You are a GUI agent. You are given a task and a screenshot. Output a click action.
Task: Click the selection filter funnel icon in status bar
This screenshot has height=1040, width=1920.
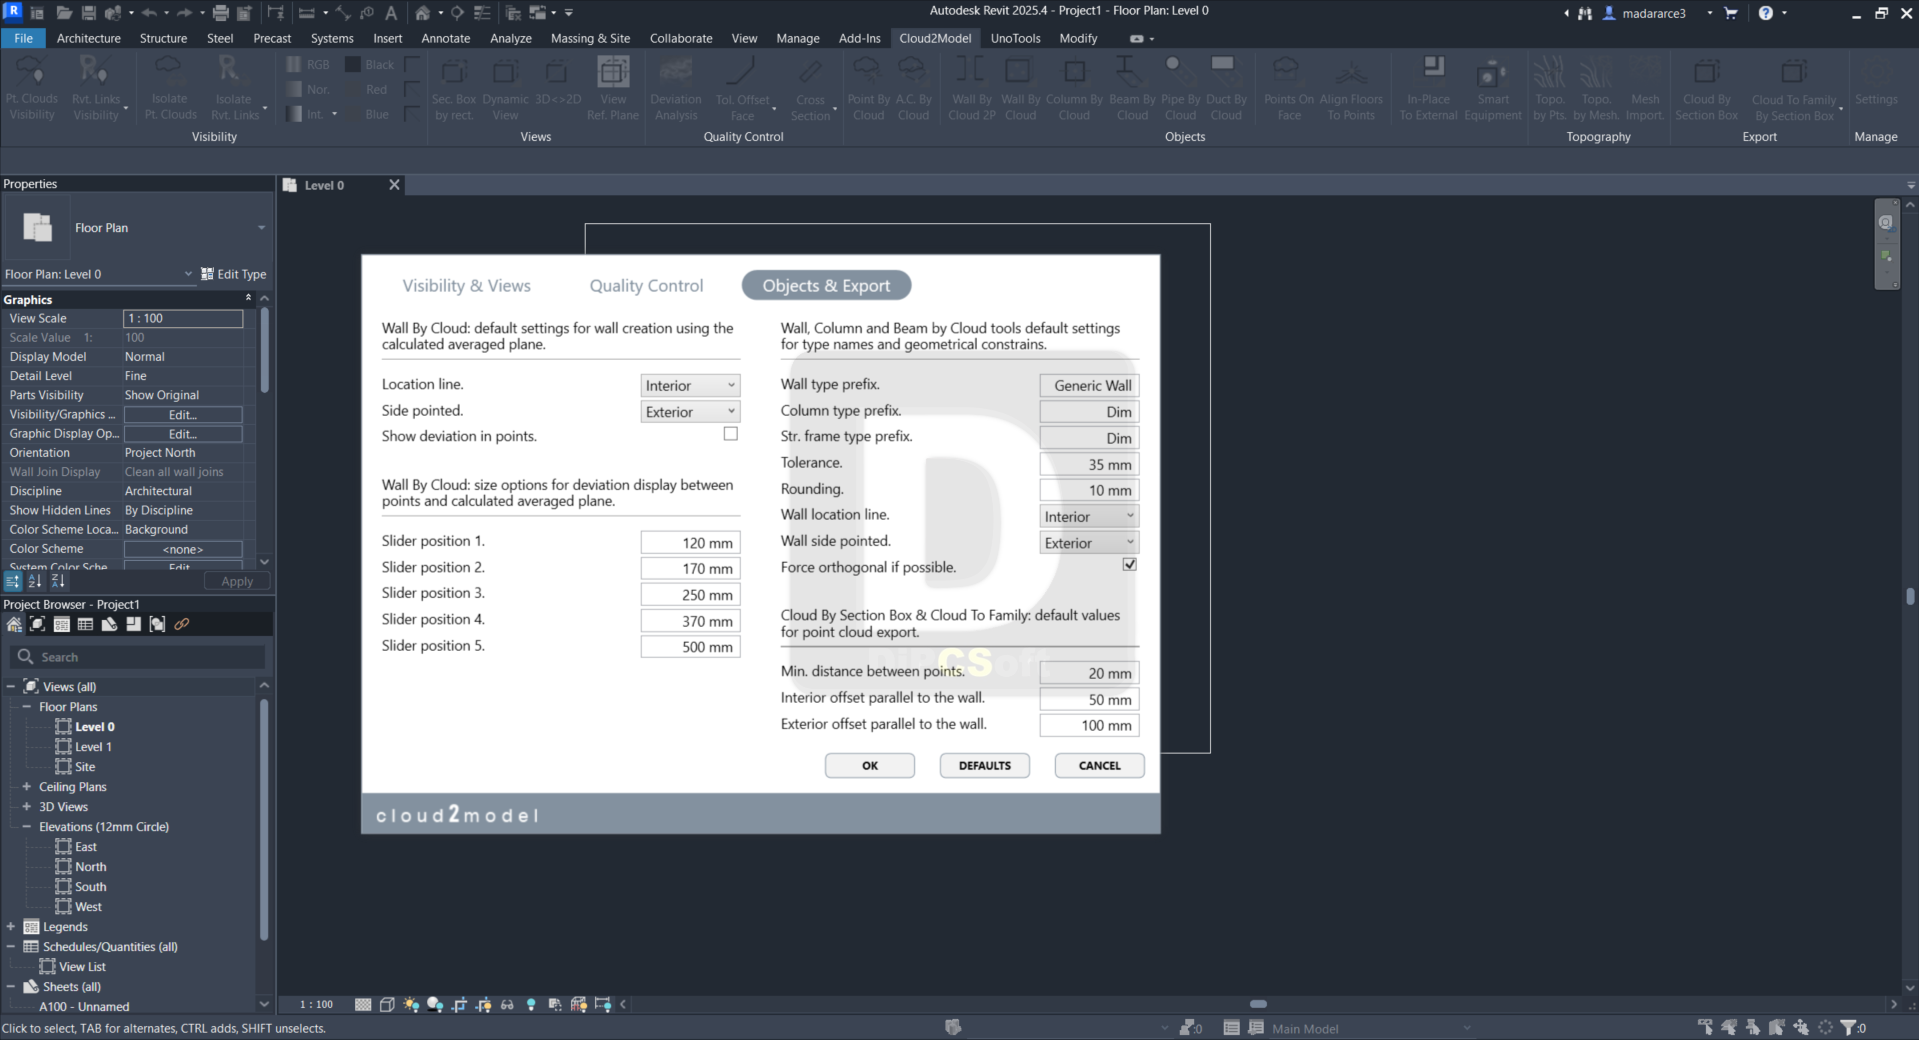1848,1027
